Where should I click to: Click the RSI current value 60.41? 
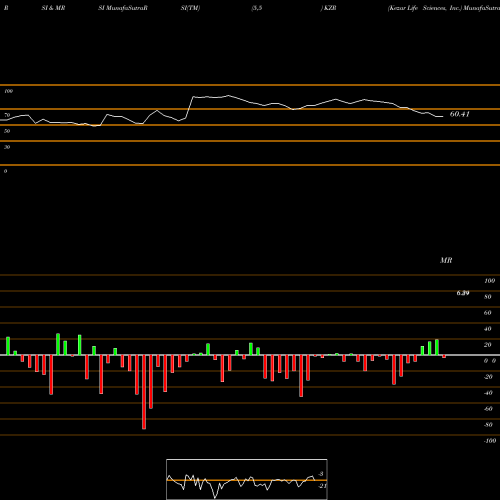coord(460,114)
